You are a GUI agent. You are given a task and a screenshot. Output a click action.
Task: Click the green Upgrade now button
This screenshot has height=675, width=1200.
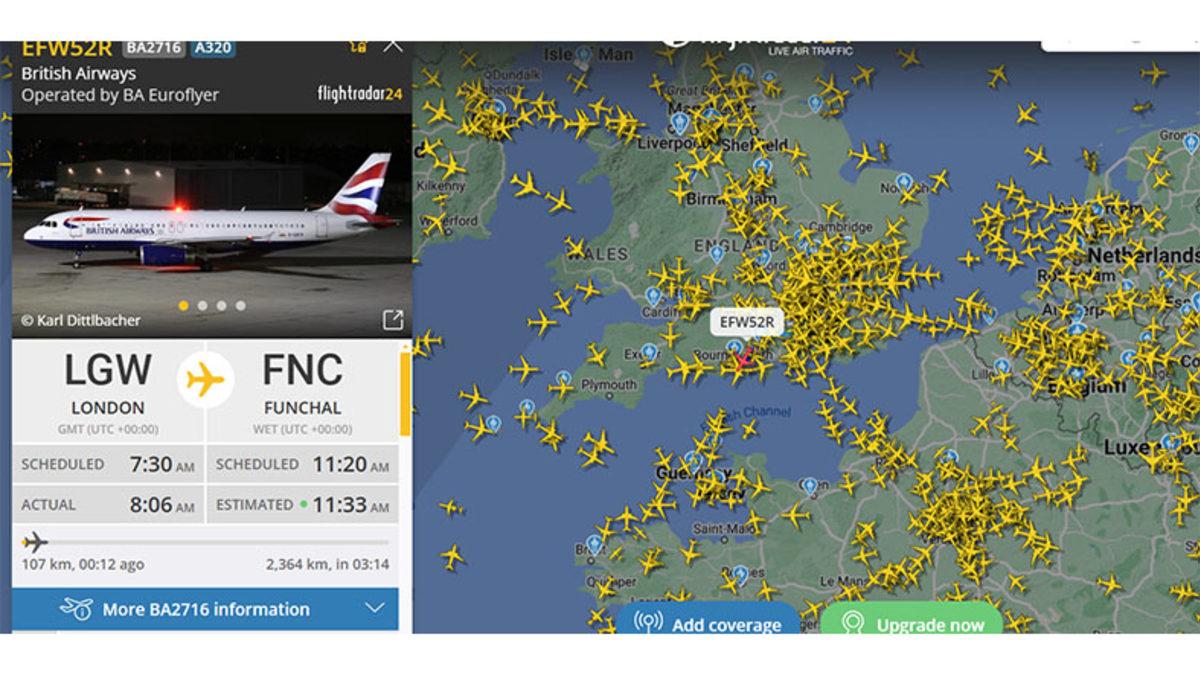911,619
